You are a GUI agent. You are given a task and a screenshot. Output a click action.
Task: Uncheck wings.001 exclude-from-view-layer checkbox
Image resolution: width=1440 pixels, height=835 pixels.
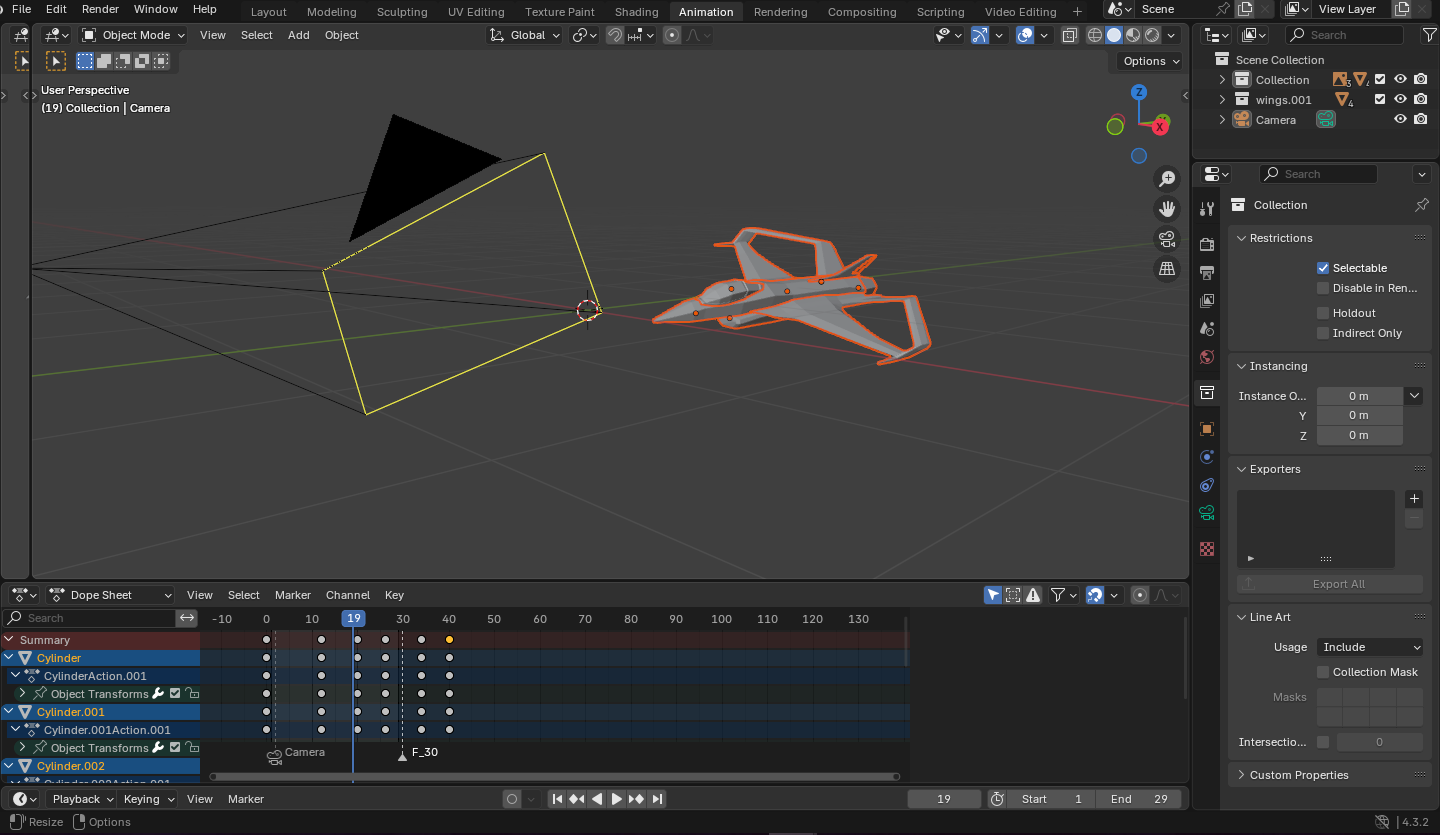[x=1381, y=100]
